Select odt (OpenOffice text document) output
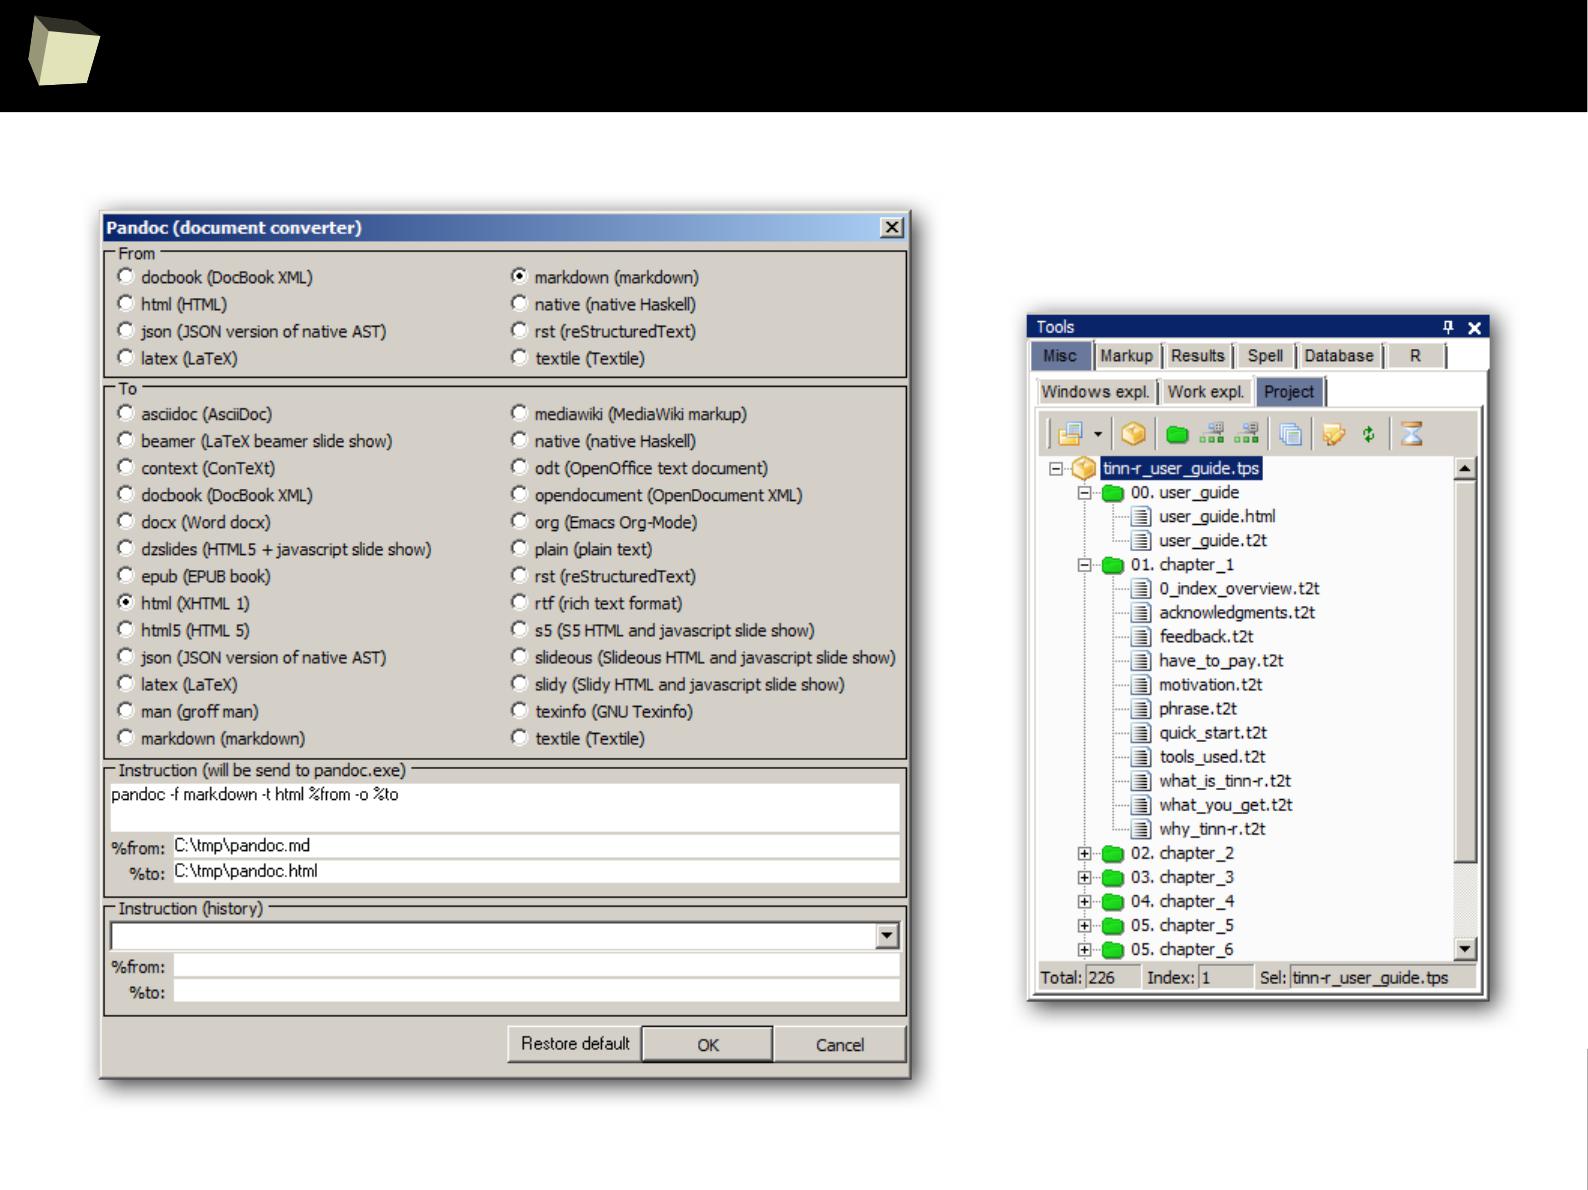1588x1190 pixels. coord(640,468)
